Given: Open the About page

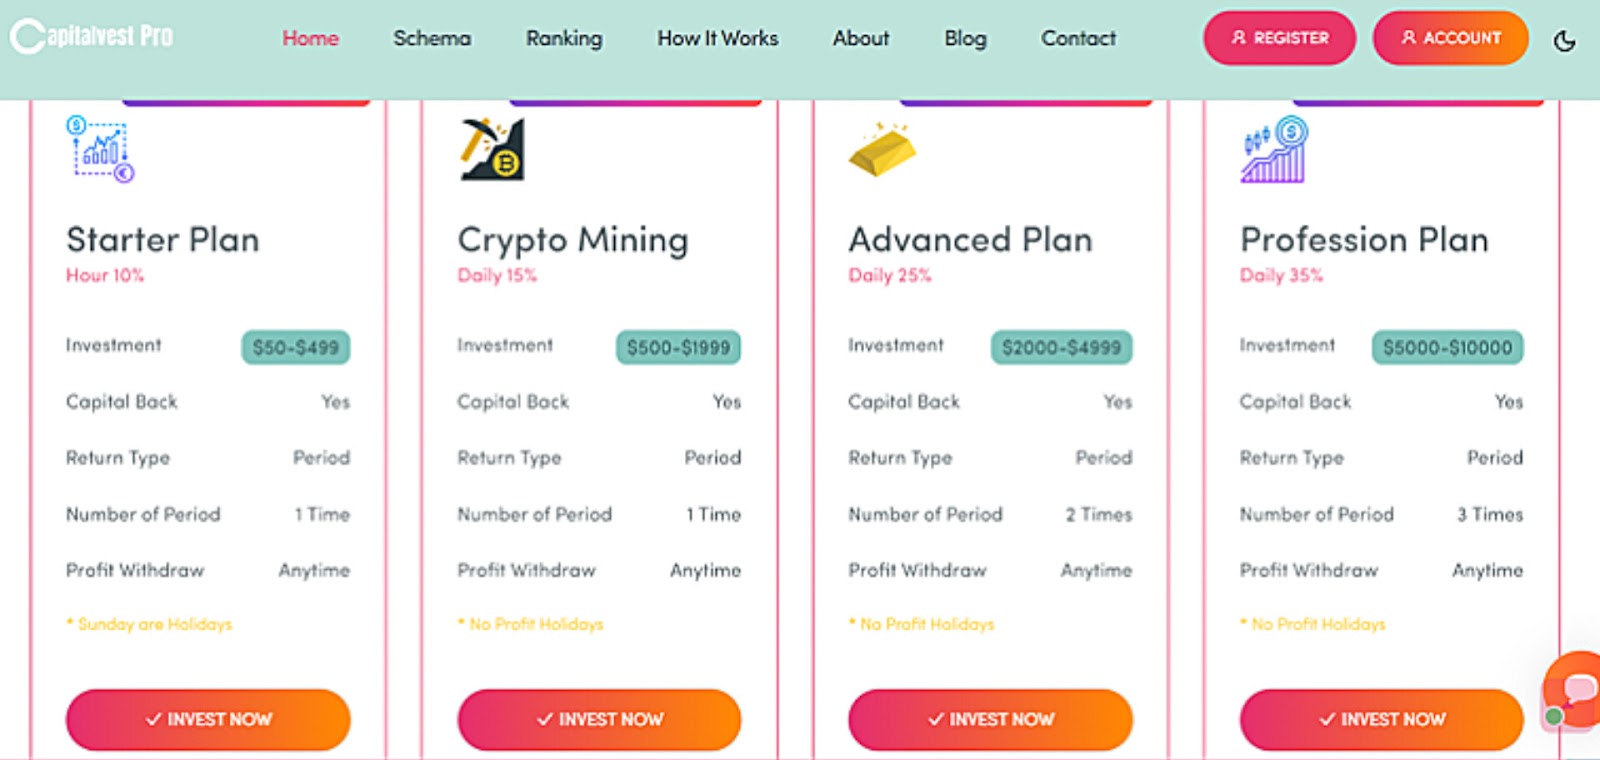Looking at the screenshot, I should pos(860,38).
